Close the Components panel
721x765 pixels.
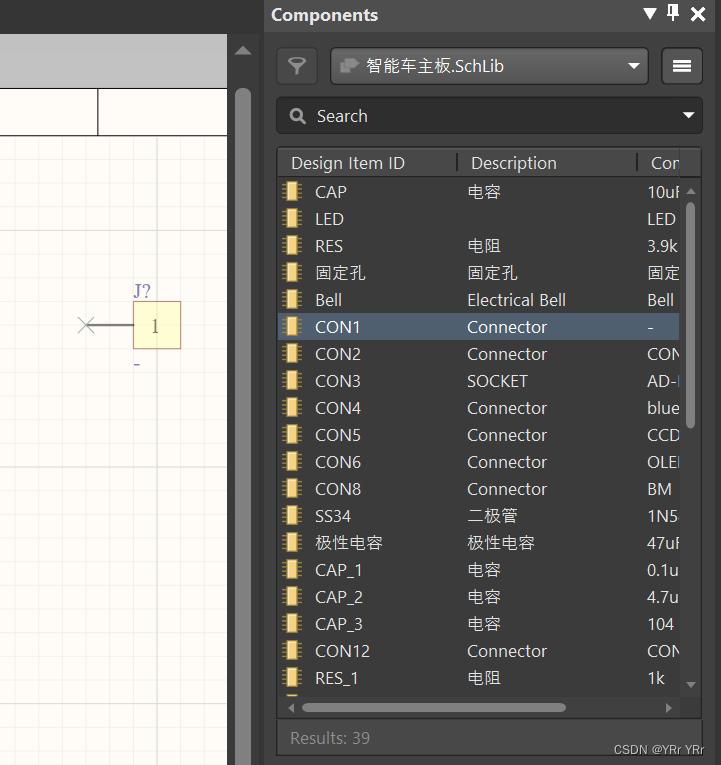(698, 14)
